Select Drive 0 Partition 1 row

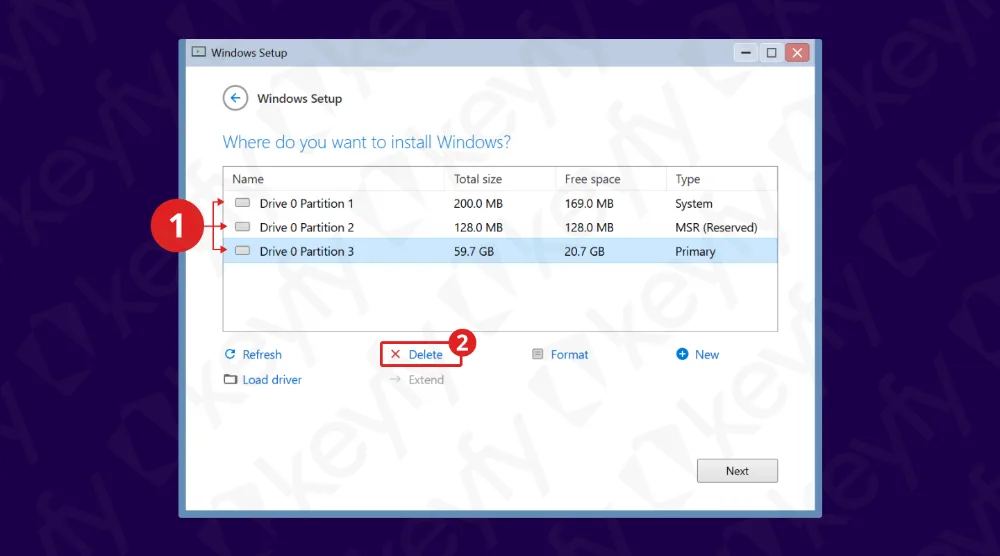[500, 203]
